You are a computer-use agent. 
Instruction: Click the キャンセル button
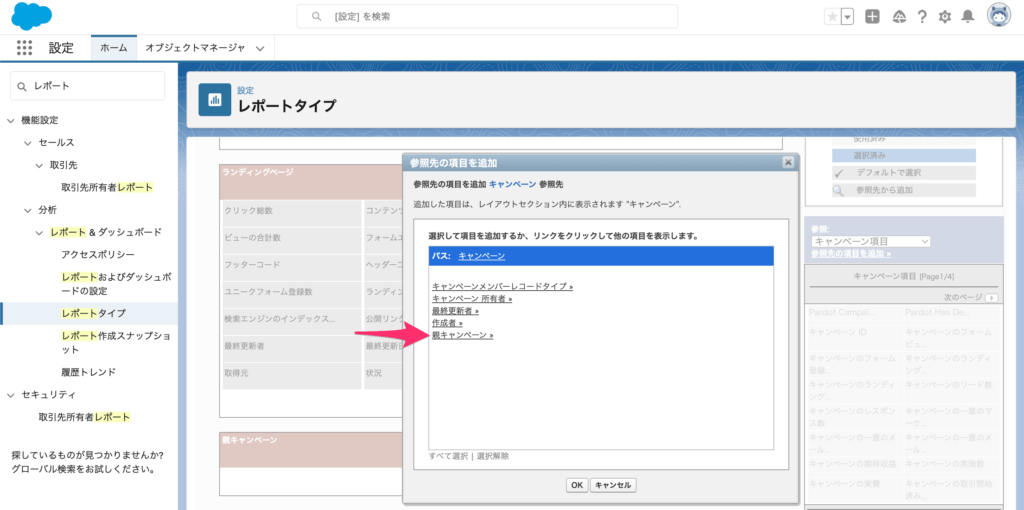pos(613,485)
